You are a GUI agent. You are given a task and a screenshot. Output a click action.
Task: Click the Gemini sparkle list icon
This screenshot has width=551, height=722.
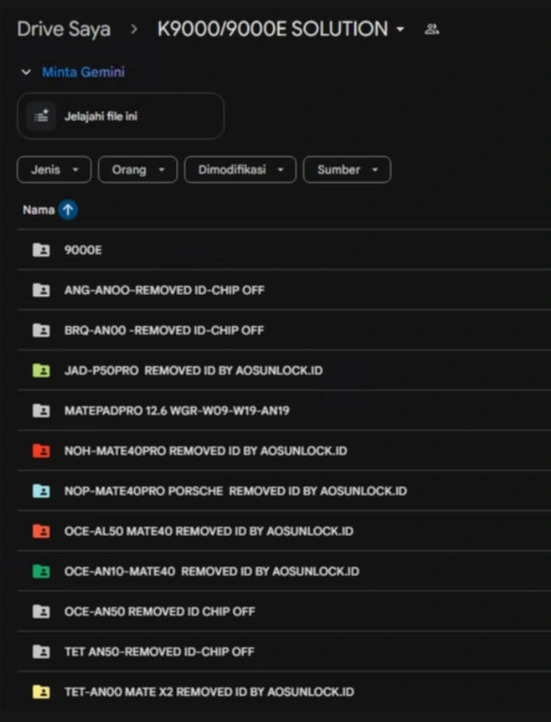click(41, 116)
